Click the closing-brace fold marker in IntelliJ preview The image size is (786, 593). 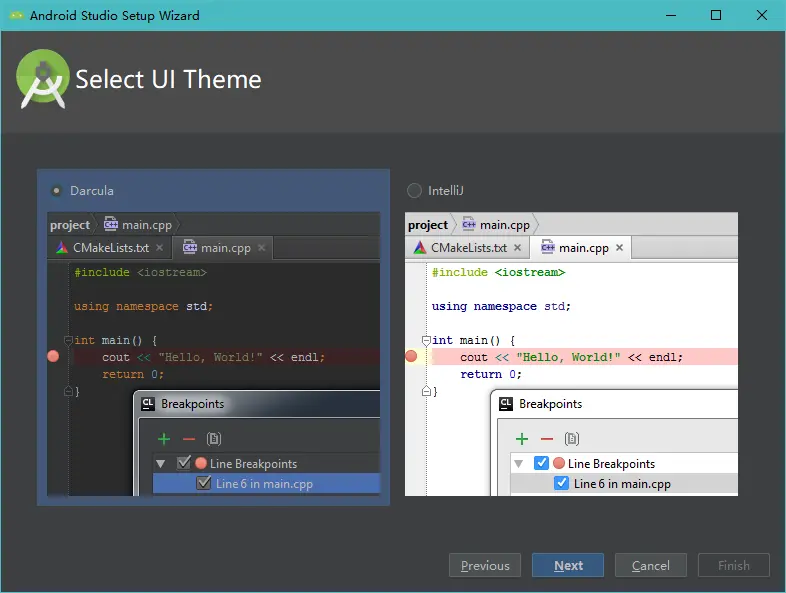click(426, 391)
